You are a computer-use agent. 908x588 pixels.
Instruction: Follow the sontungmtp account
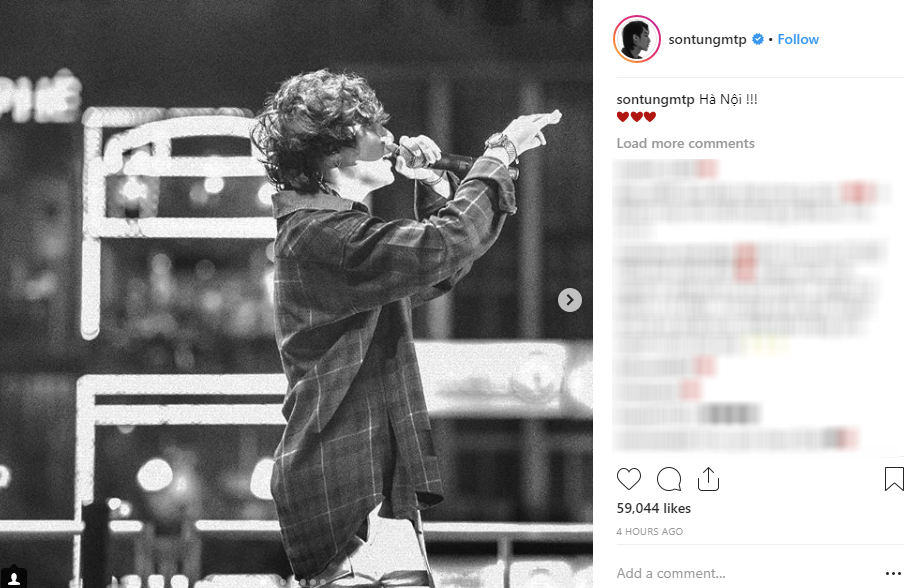pos(798,39)
